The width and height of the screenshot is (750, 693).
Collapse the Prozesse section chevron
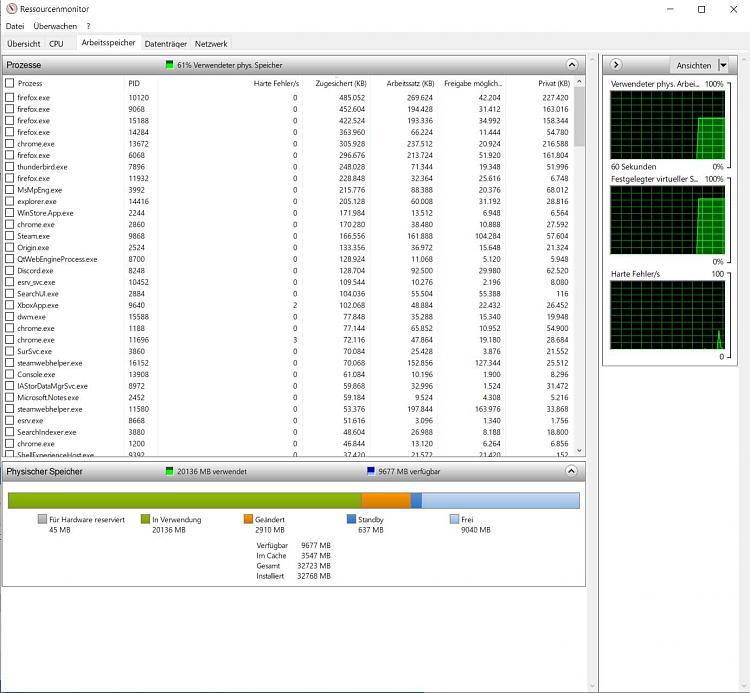coord(570,64)
